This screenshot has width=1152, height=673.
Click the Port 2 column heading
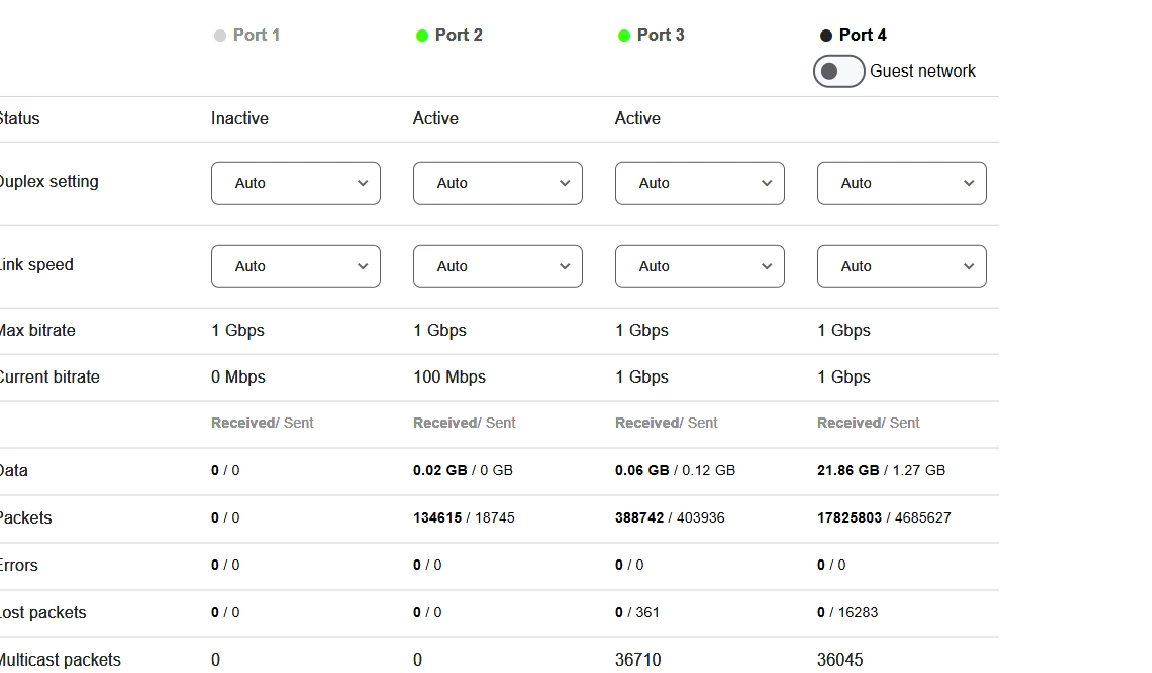[x=459, y=35]
